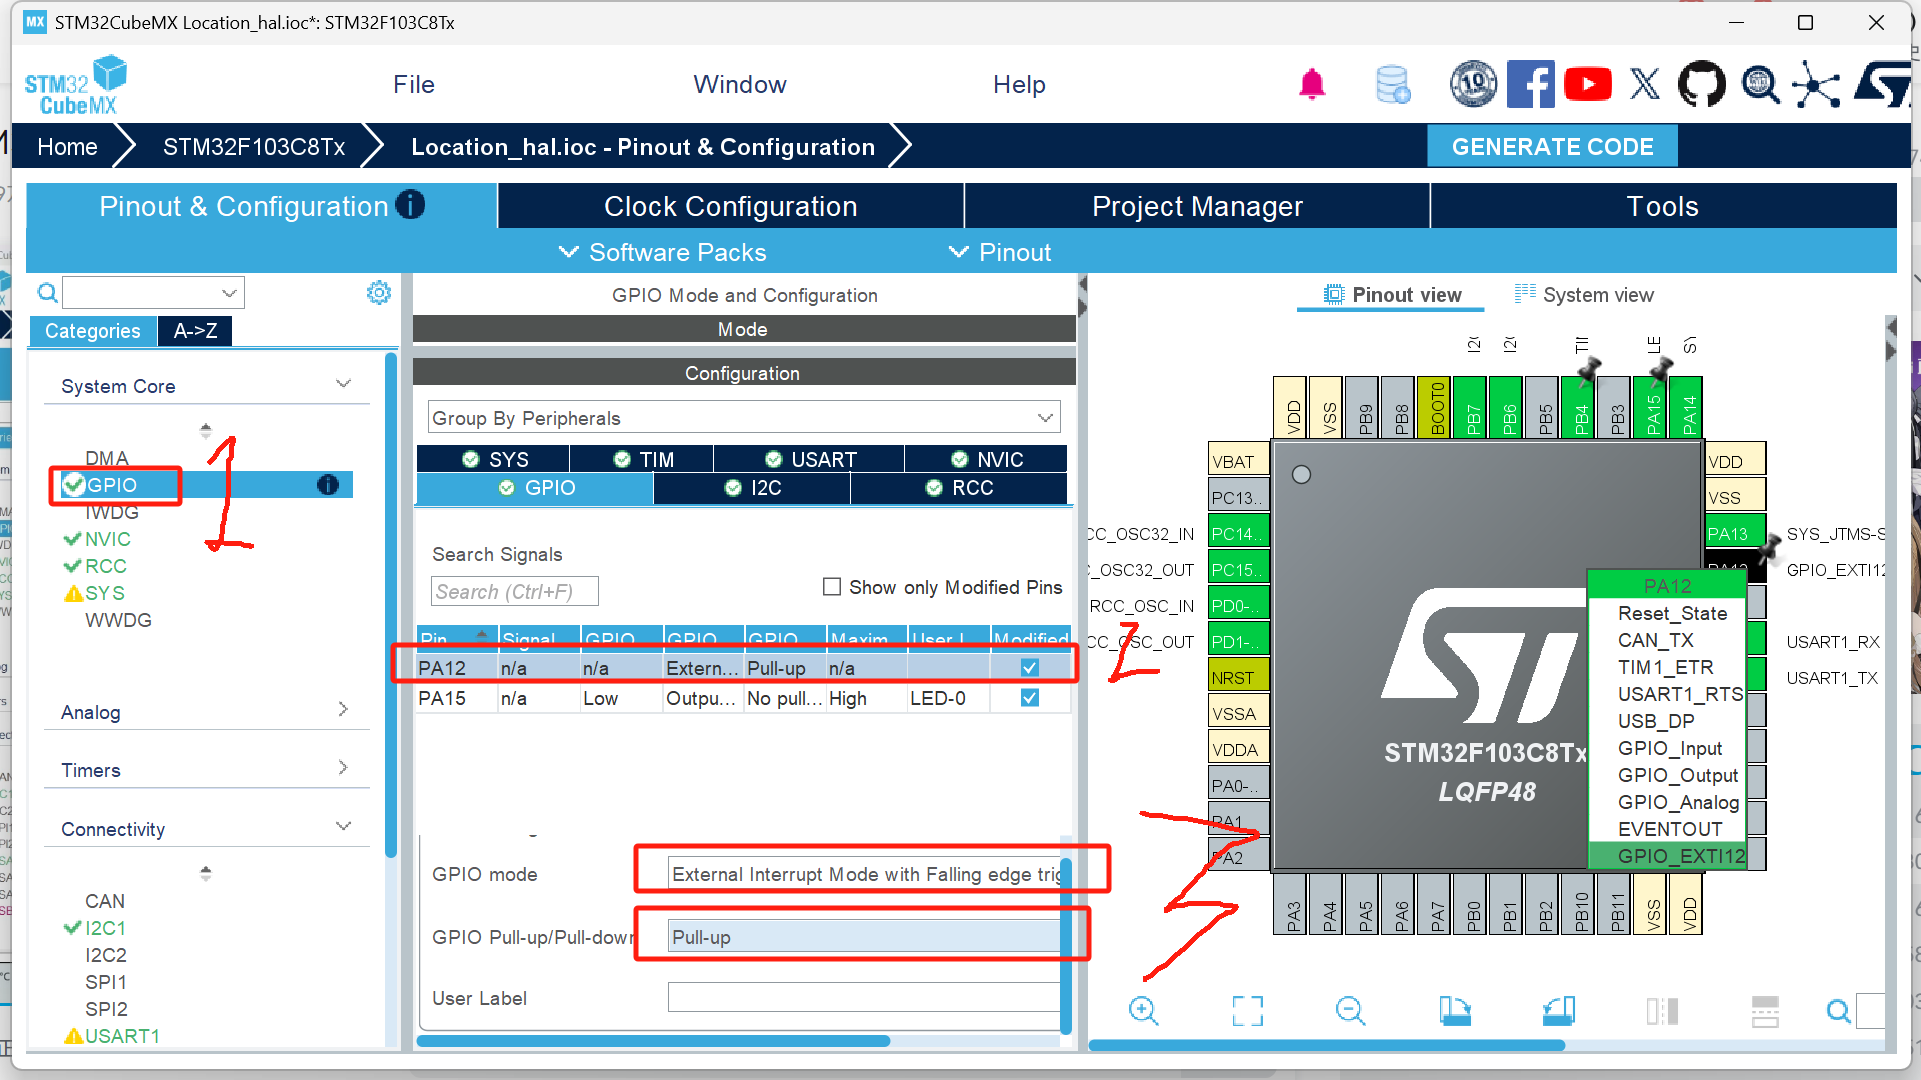Zoom in on the chip pinout view
This screenshot has height=1080, width=1921.
click(x=1143, y=1011)
